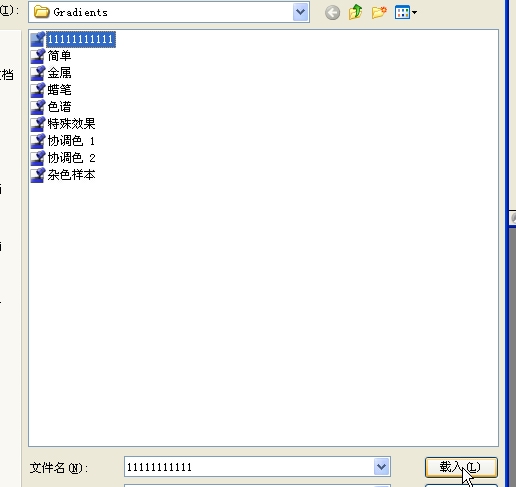Image resolution: width=516 pixels, height=487 pixels.
Task: Click empty area of the file list
Action: pyautogui.click(x=263, y=300)
